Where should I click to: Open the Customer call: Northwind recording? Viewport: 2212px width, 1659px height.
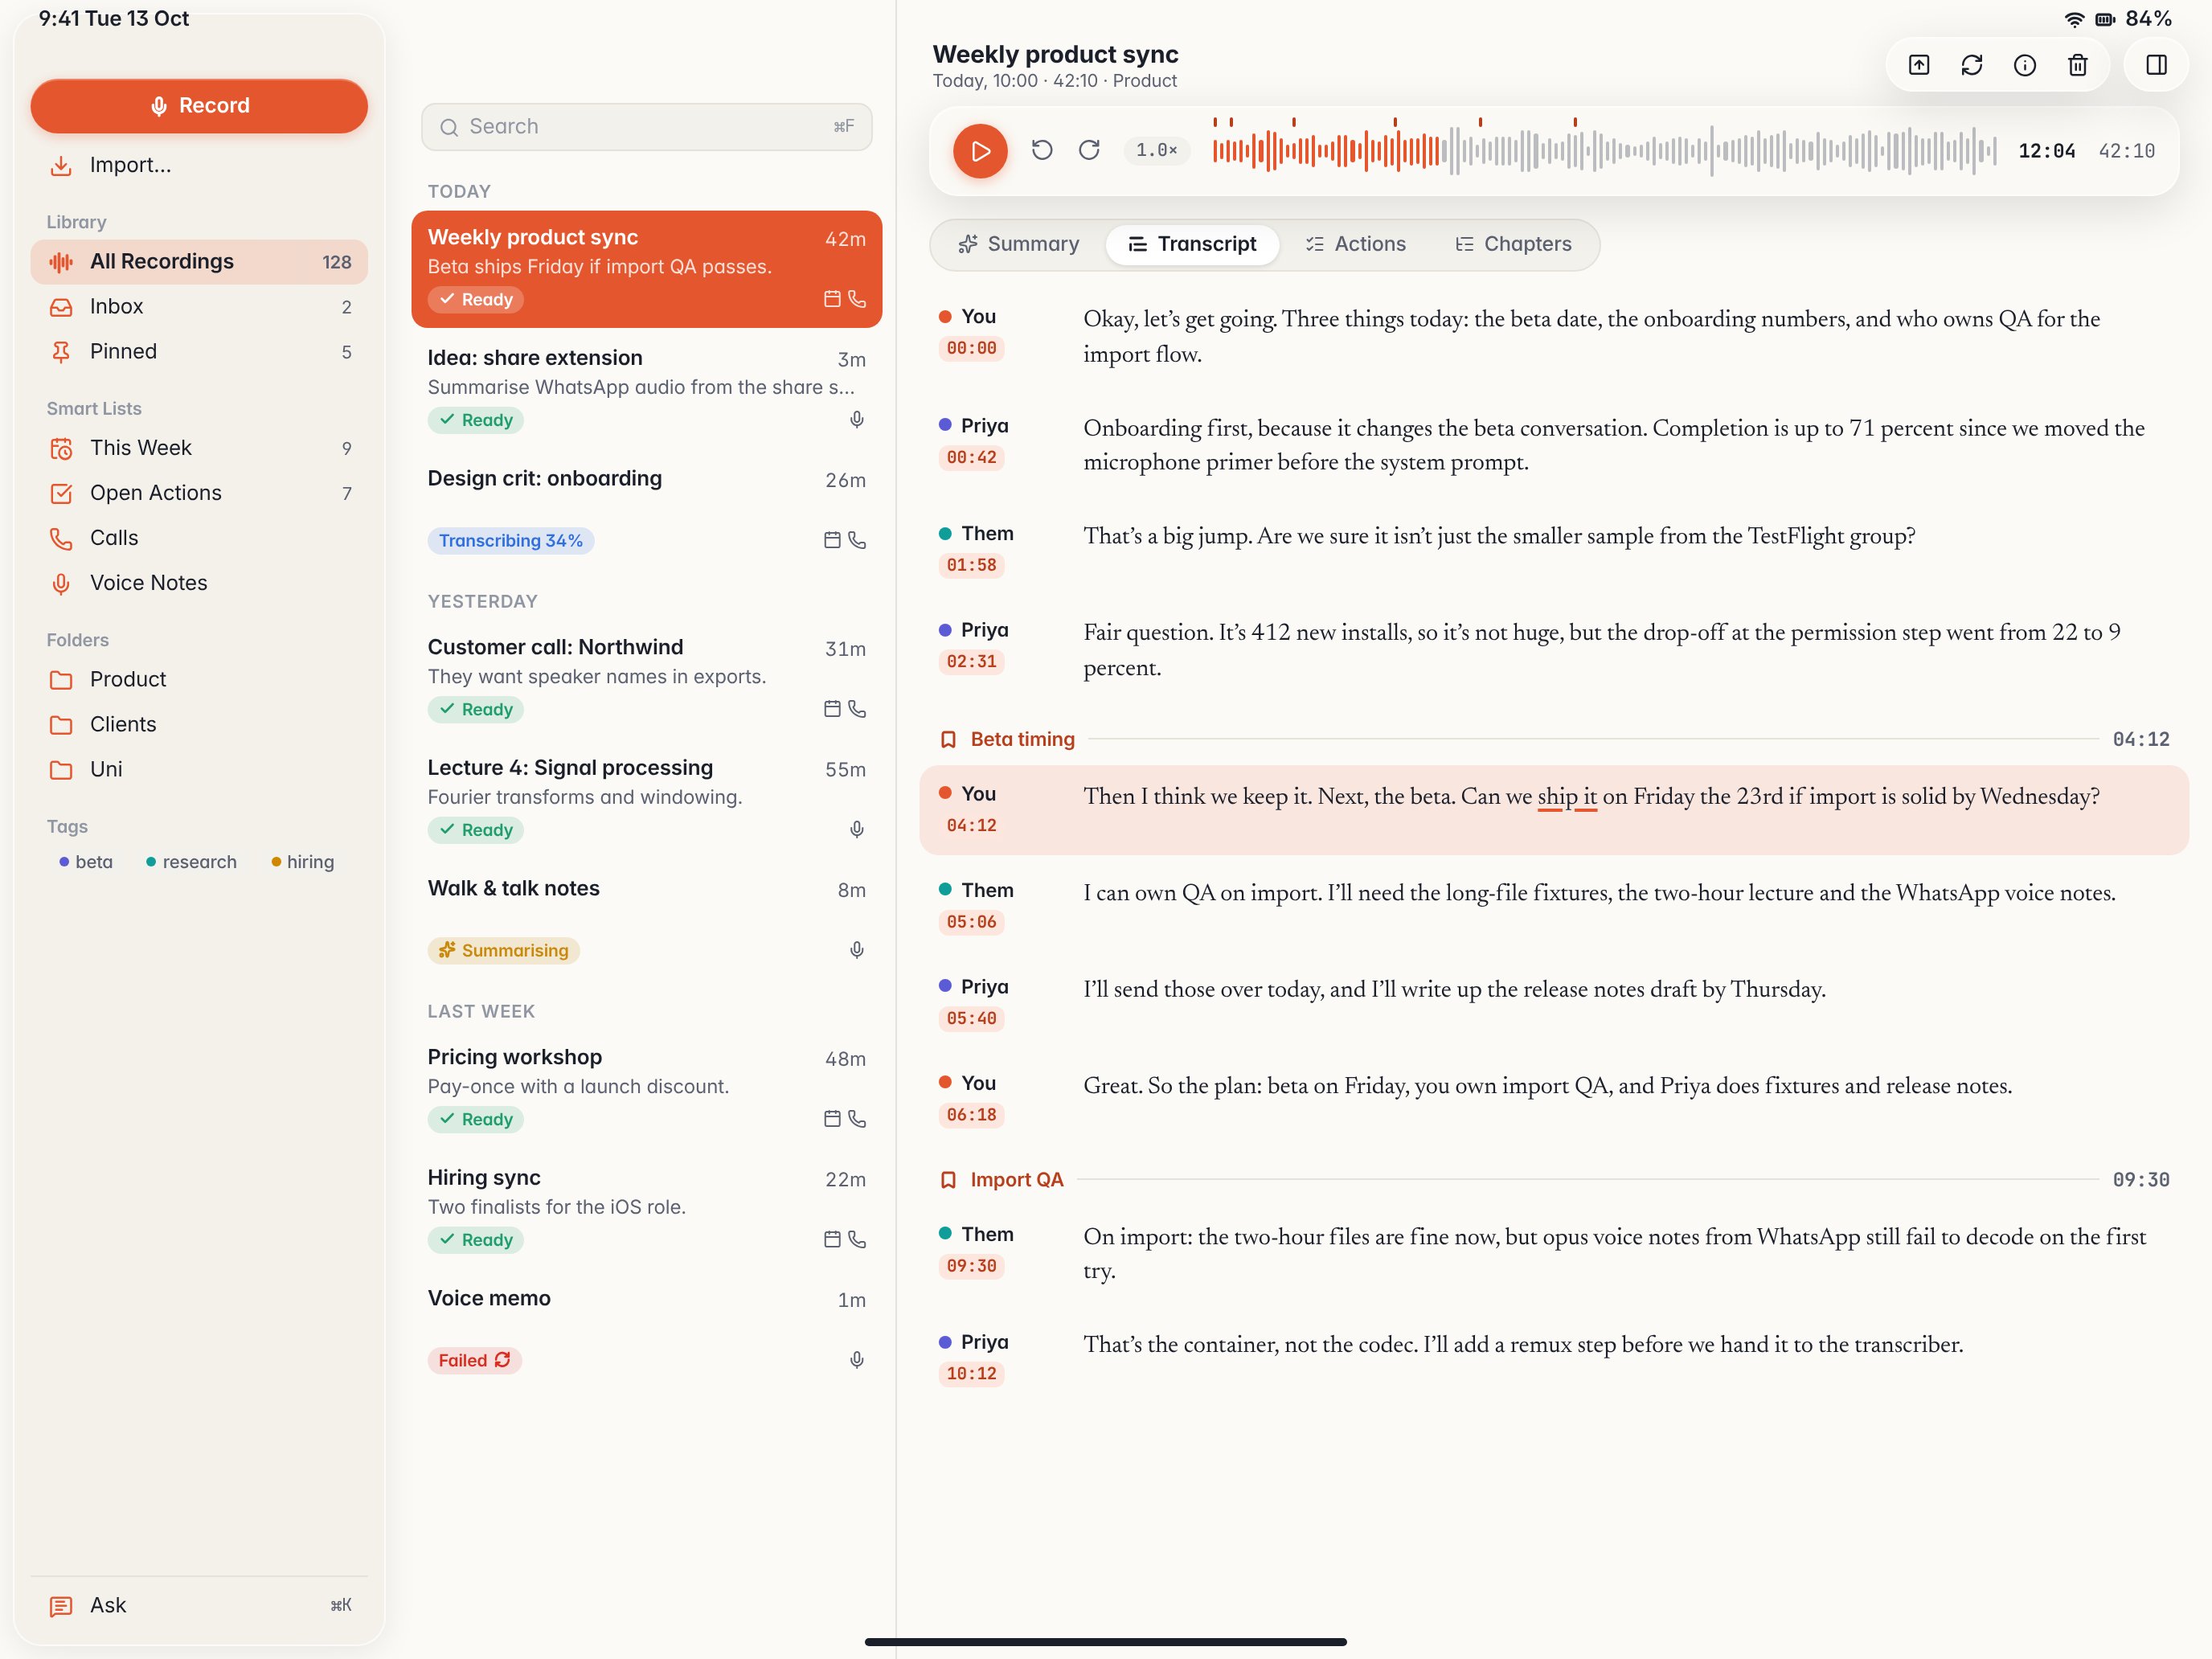click(646, 678)
